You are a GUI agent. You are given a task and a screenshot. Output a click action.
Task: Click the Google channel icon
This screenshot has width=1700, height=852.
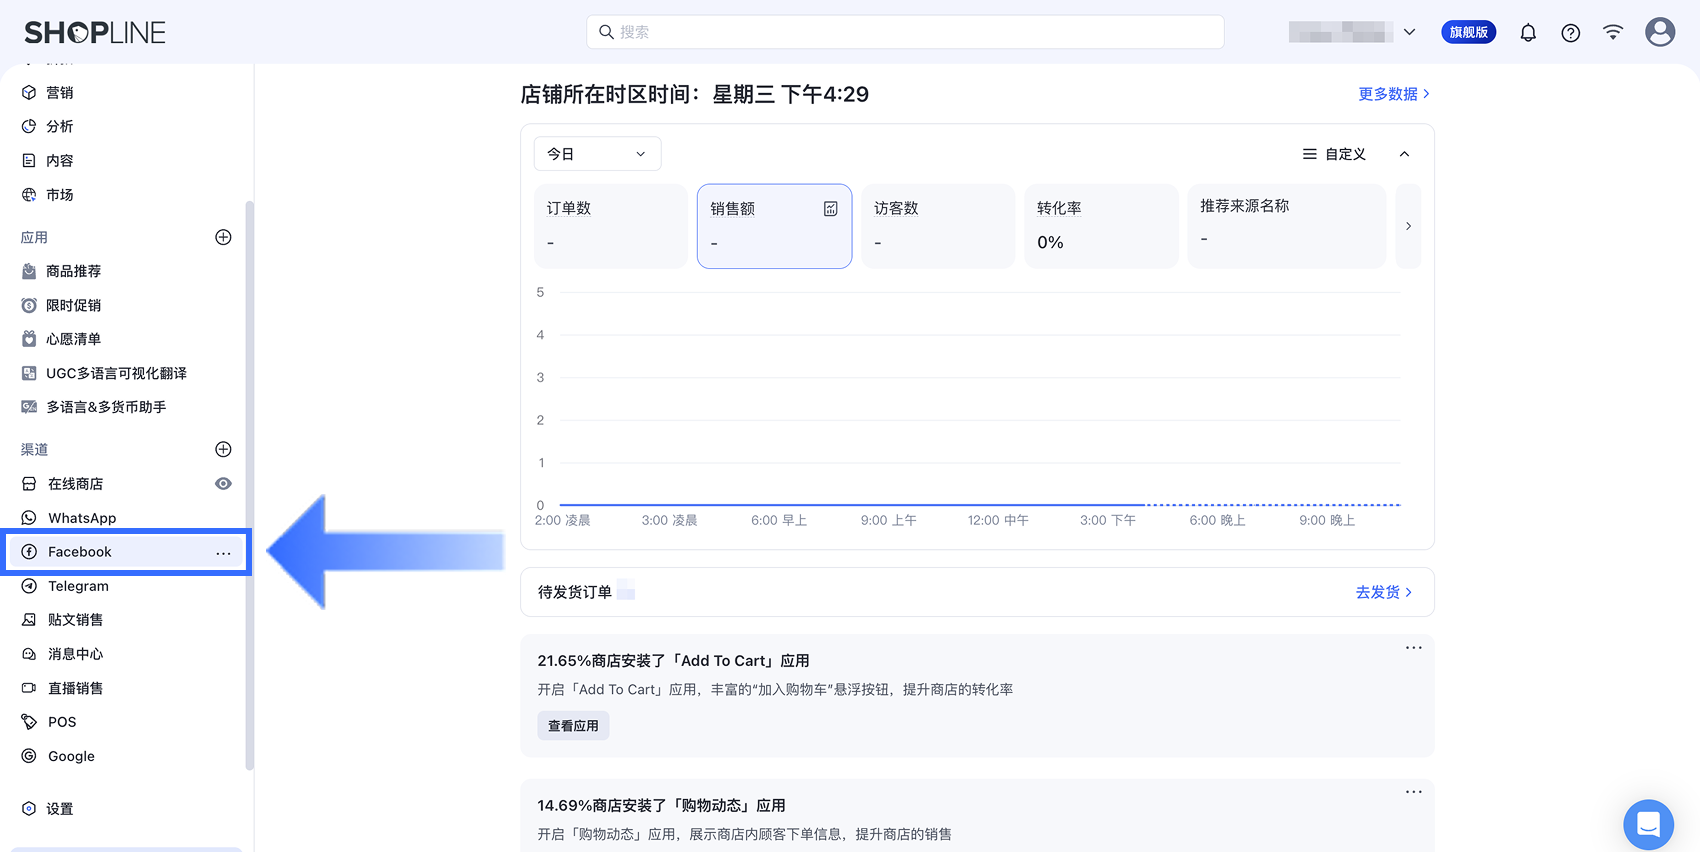click(x=29, y=756)
